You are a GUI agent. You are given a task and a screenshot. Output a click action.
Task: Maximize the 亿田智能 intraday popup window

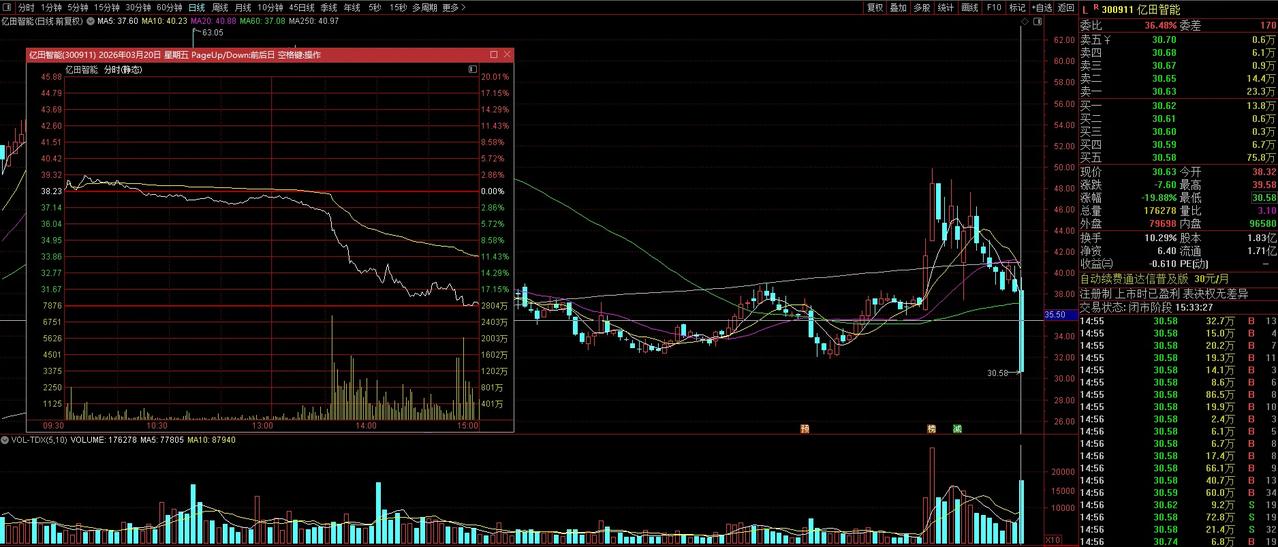493,55
